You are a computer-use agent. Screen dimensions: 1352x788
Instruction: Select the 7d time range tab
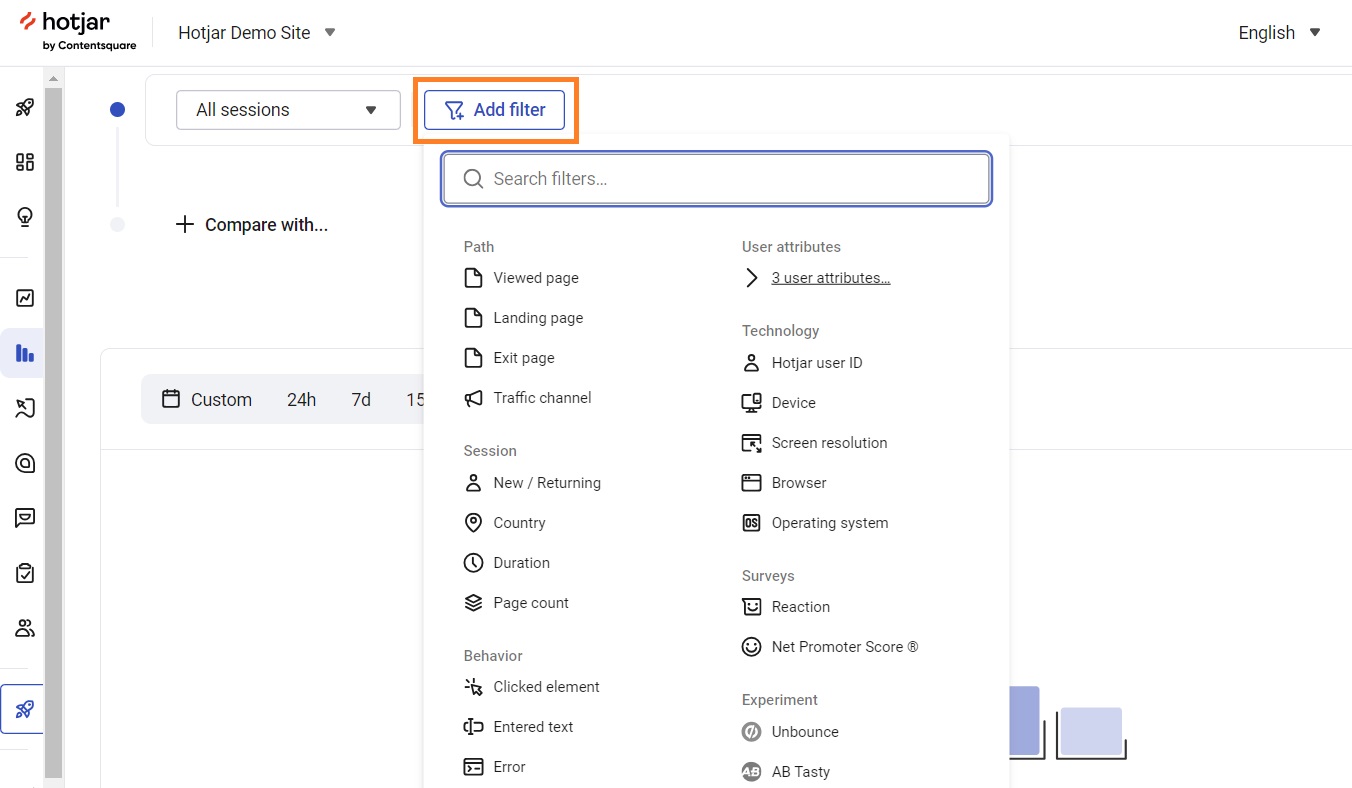[x=360, y=399]
